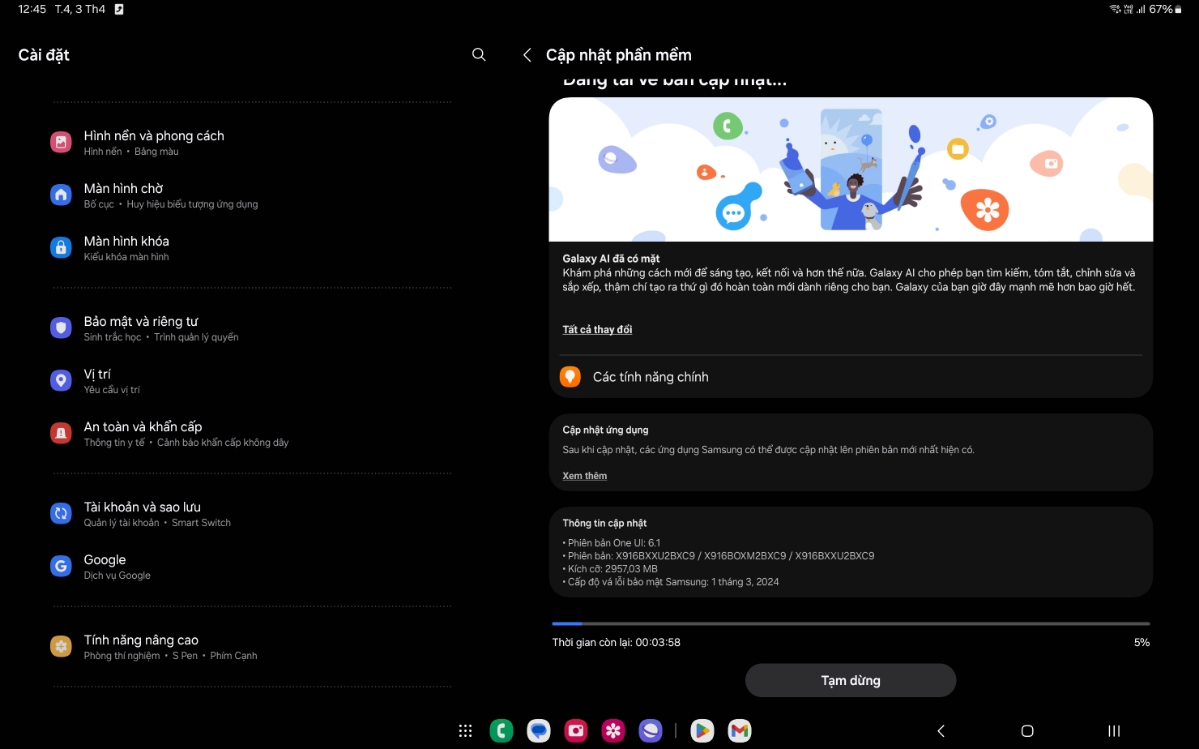Go back from Cập nhật phần mềm

[527, 55]
